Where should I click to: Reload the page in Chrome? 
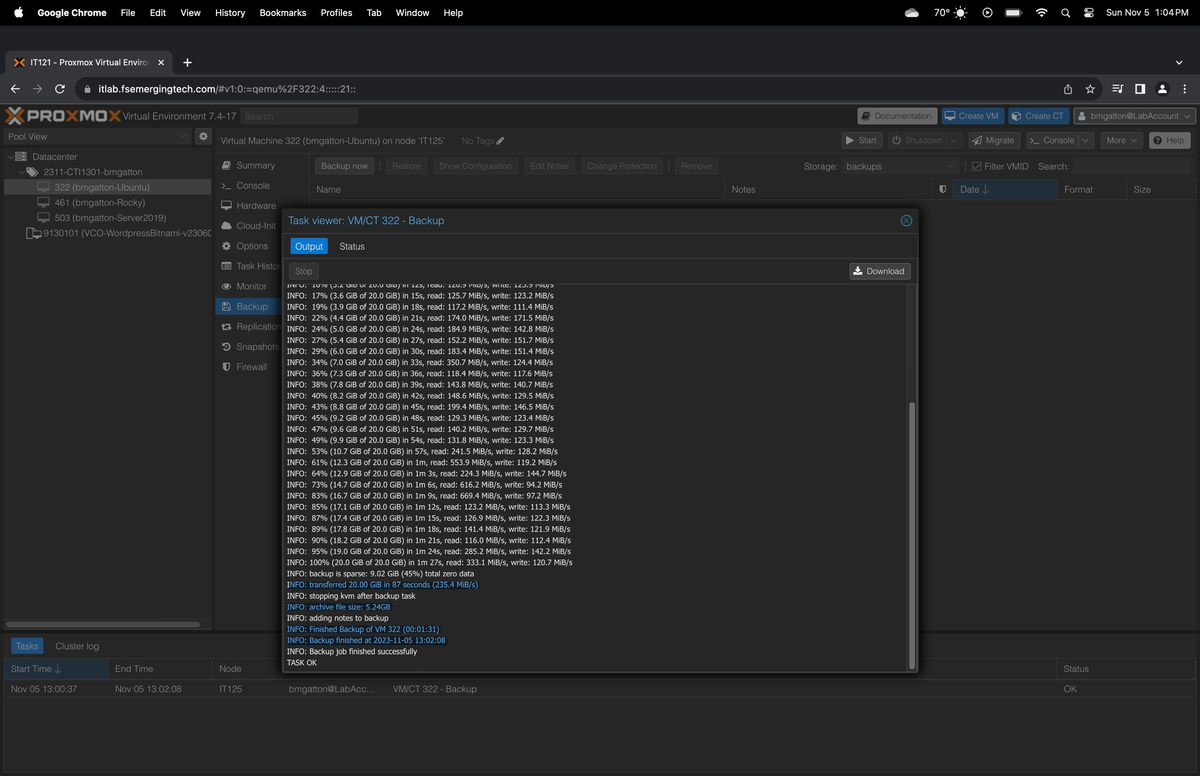(x=60, y=89)
